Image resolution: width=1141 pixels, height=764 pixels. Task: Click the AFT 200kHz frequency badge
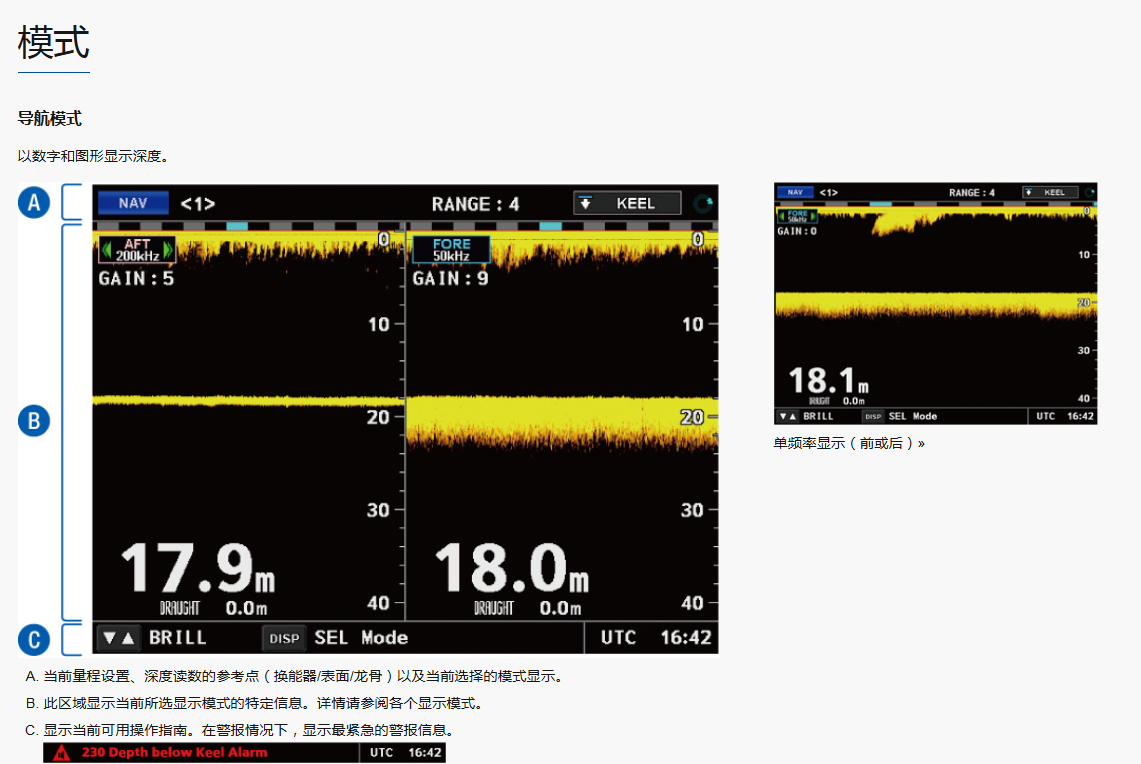(x=137, y=250)
